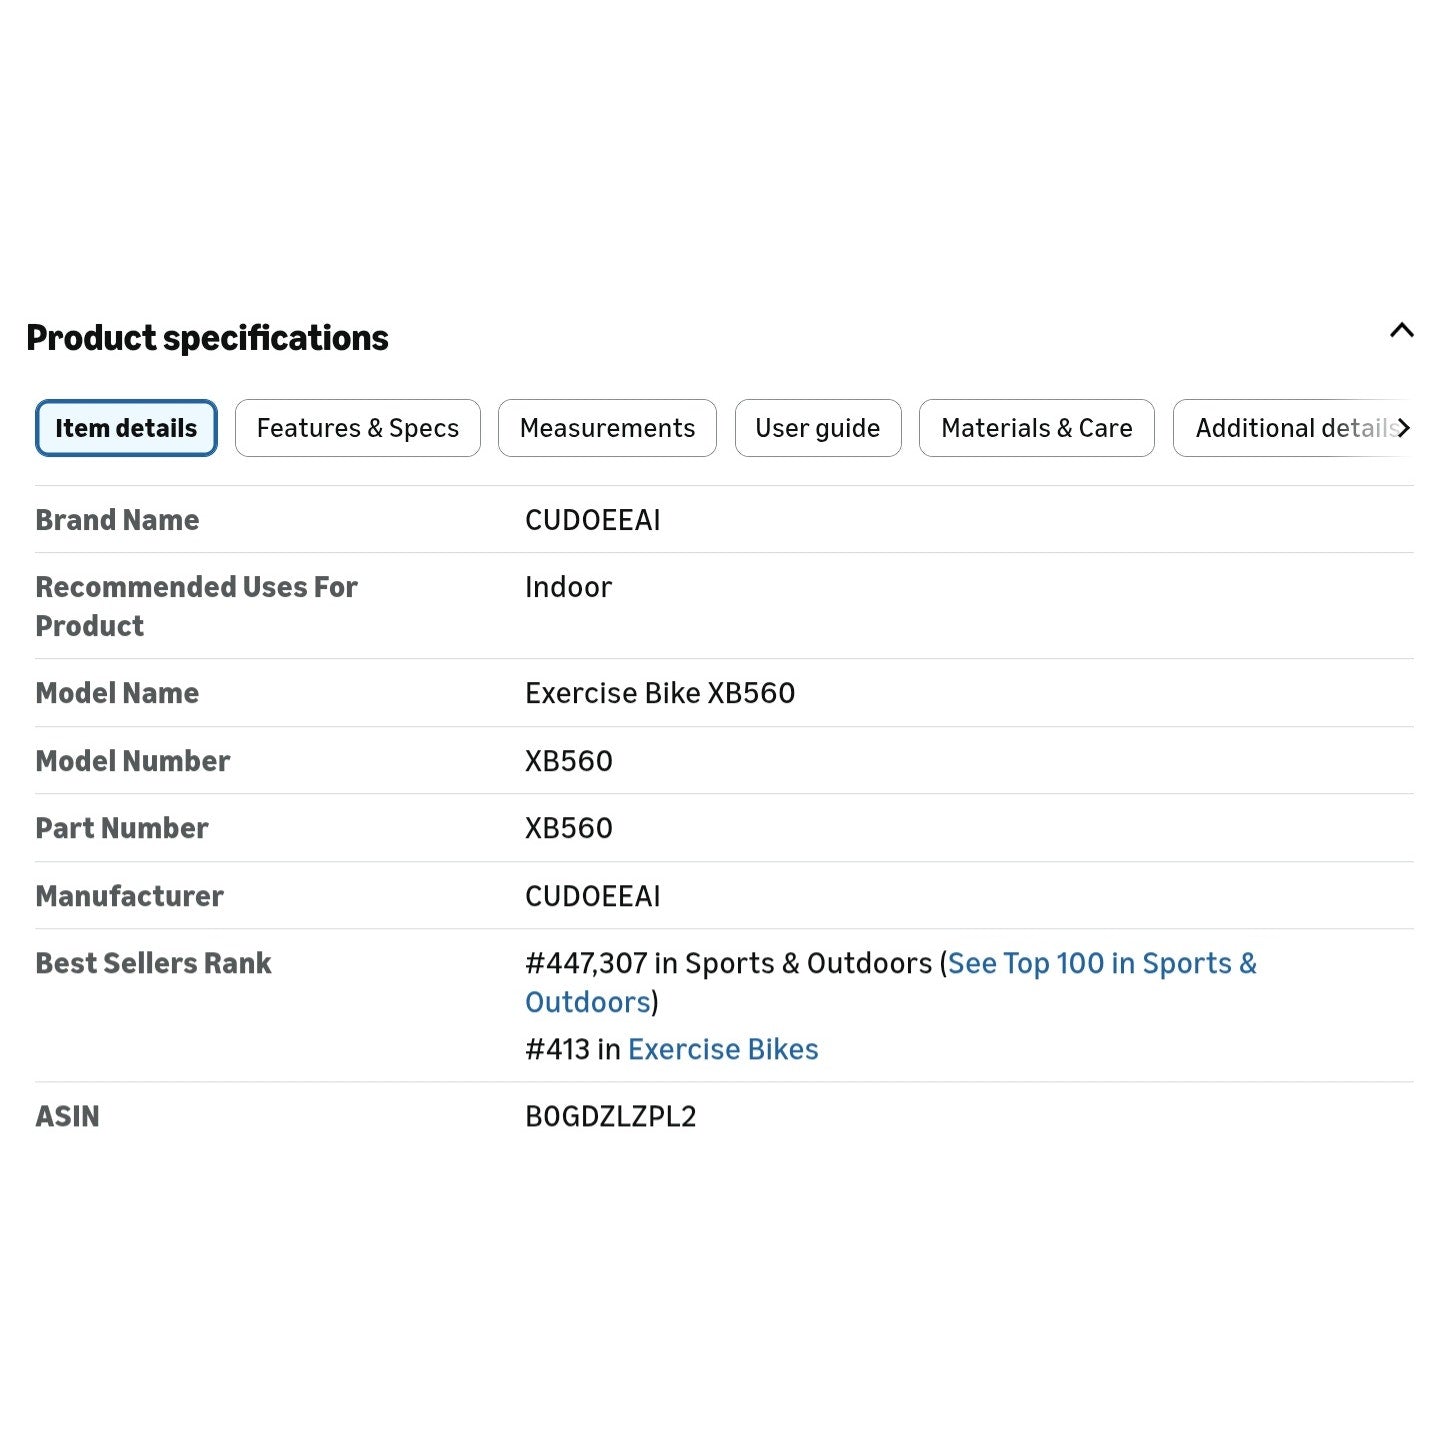Click the ASIN value B0GDZLZPL2
Viewport: 1440px width, 1440px height.
pyautogui.click(x=611, y=1116)
